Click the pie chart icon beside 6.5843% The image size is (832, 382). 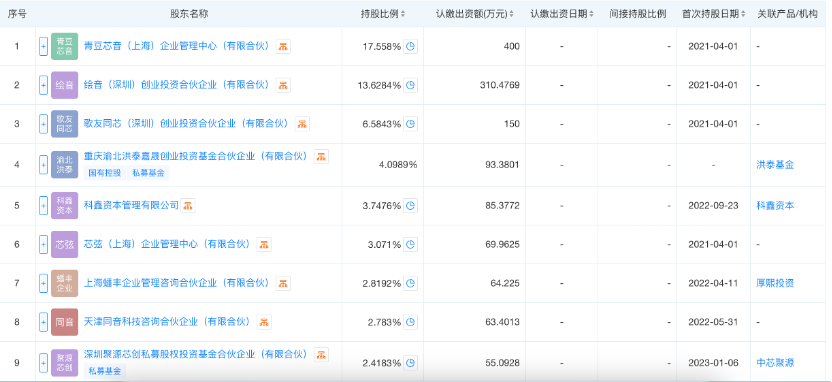point(410,124)
